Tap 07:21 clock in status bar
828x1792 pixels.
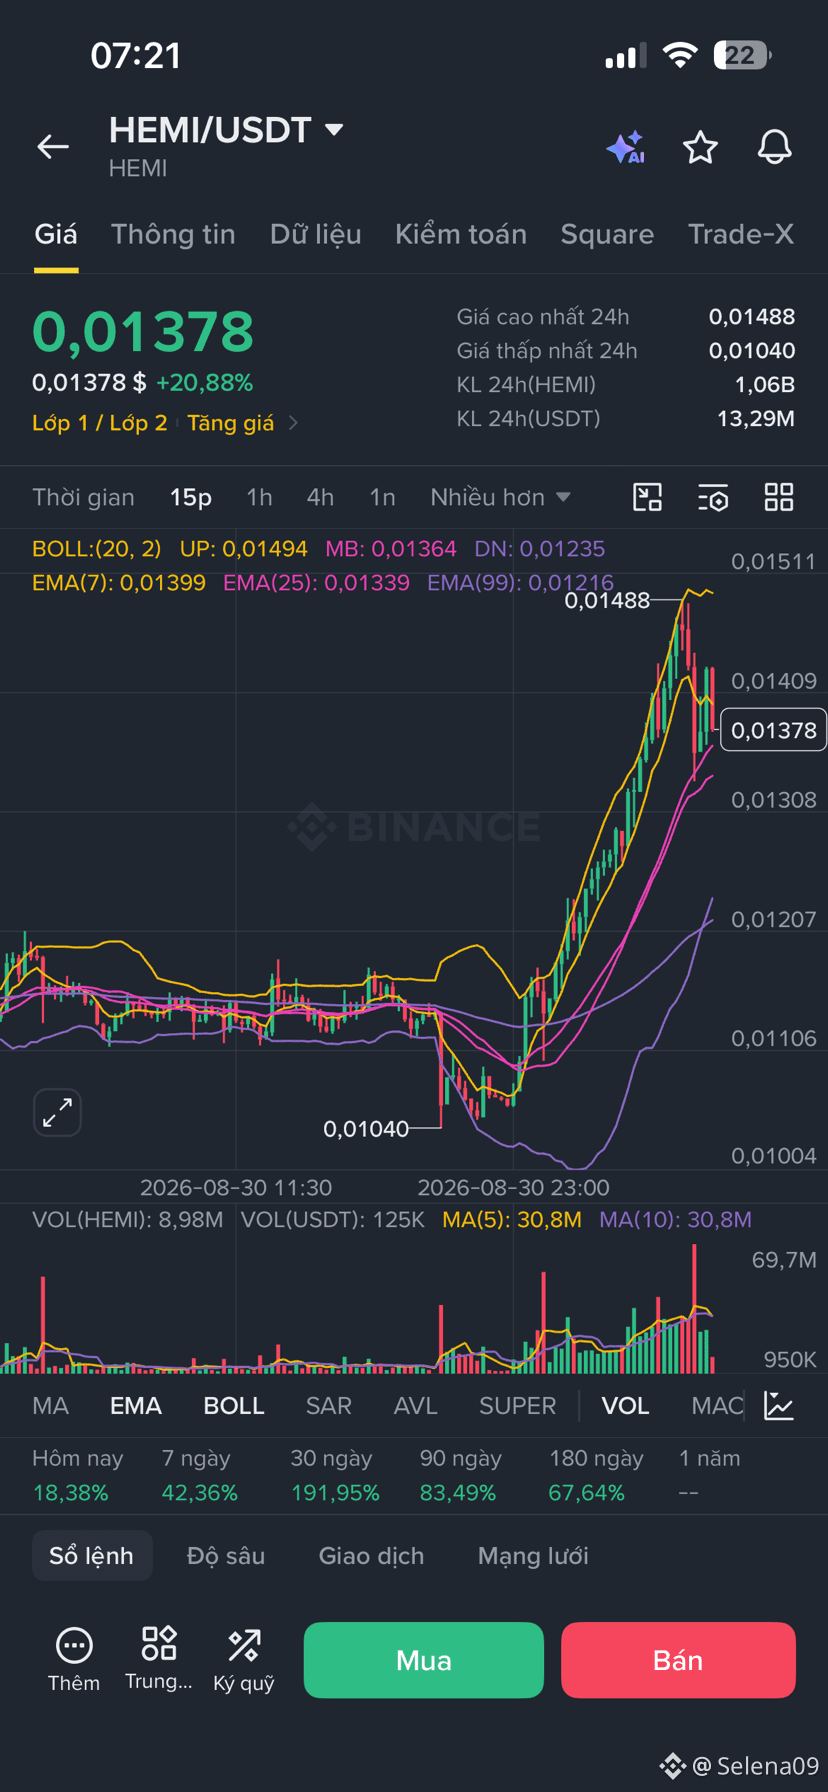(x=136, y=55)
